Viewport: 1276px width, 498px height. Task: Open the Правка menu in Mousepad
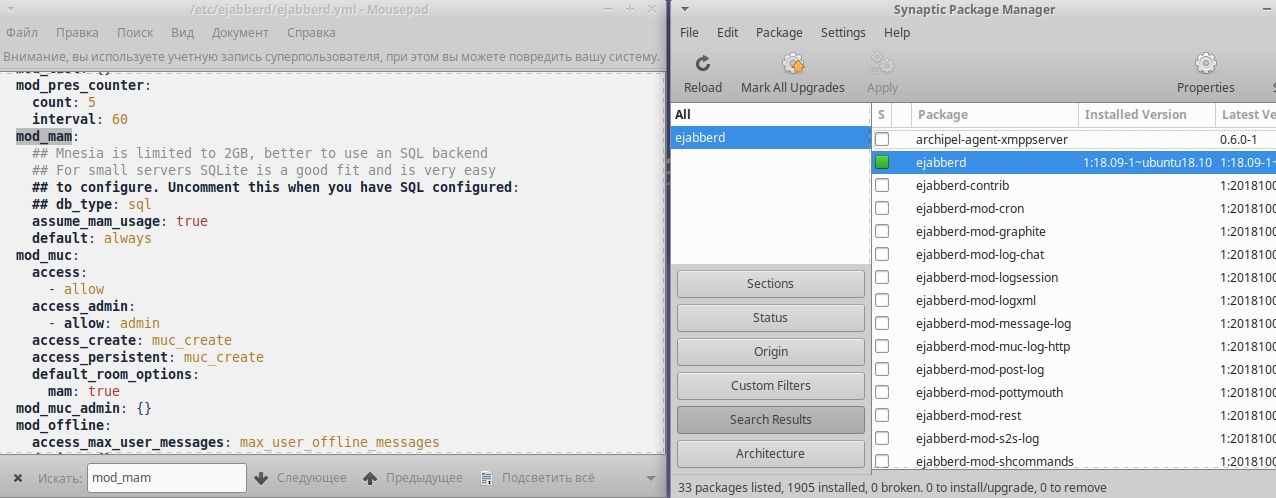tap(77, 32)
